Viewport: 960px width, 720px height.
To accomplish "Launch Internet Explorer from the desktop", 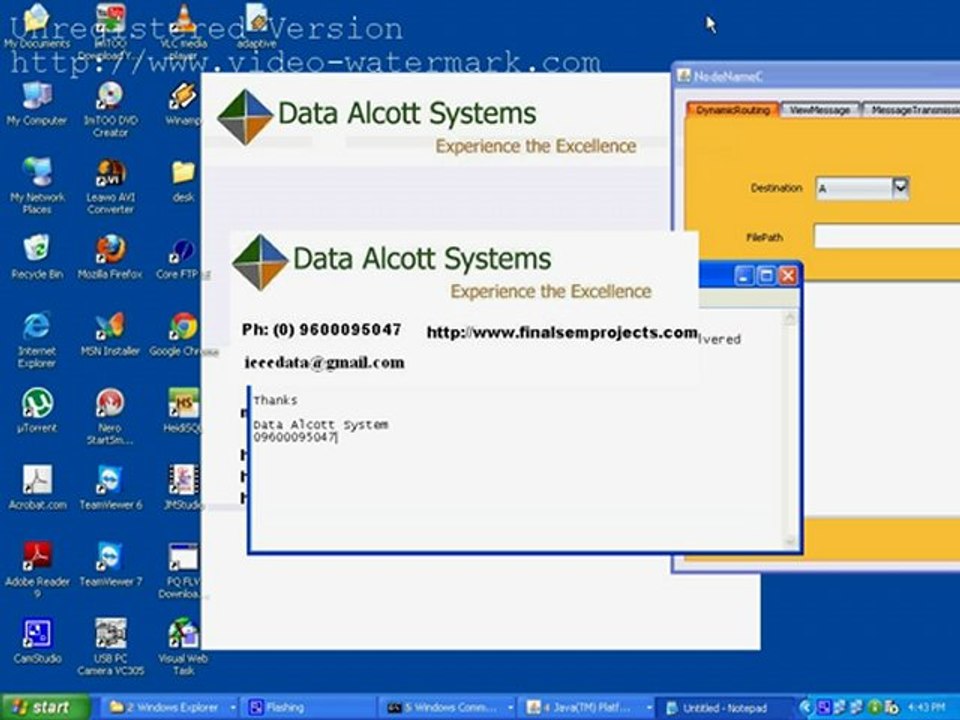I will click(x=37, y=340).
